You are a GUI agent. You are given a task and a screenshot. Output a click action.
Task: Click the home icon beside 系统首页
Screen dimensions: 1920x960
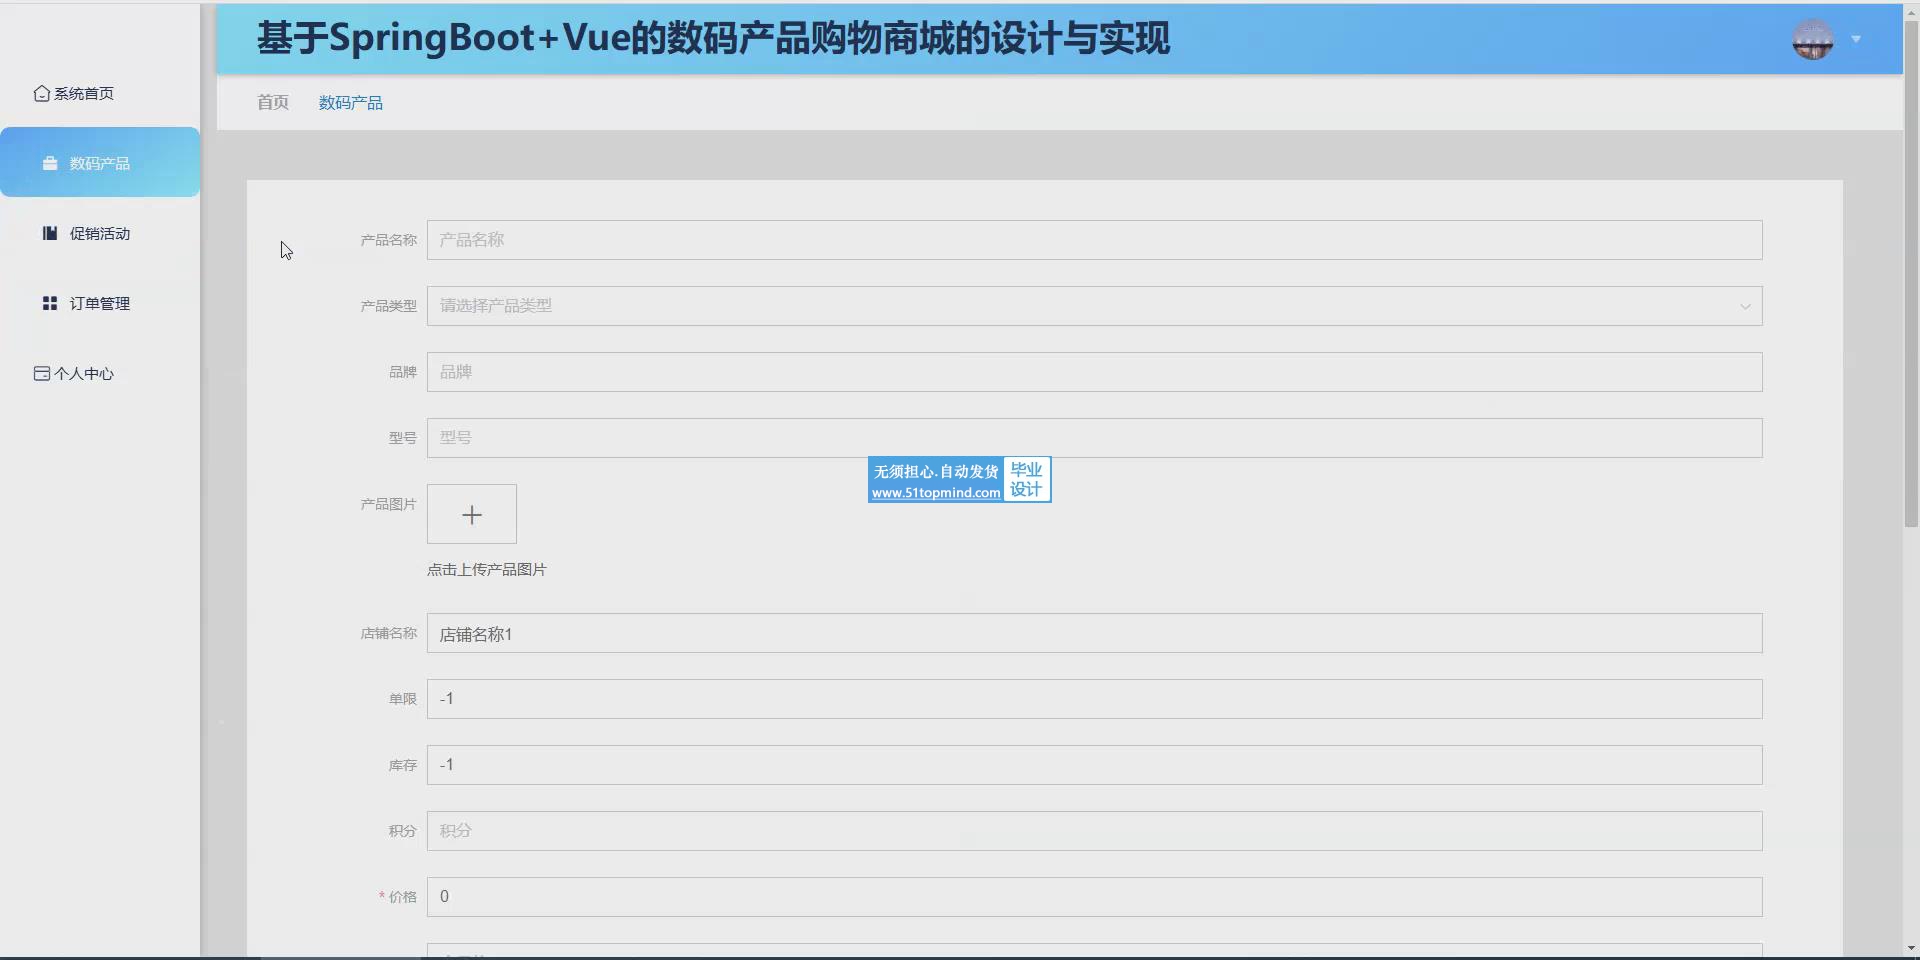click(41, 93)
